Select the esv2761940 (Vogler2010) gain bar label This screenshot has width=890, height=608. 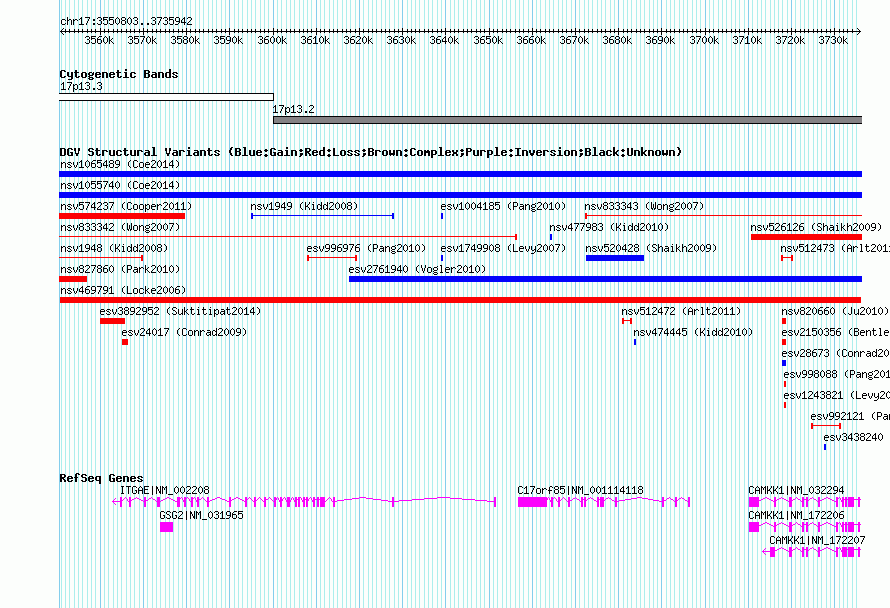[417, 269]
